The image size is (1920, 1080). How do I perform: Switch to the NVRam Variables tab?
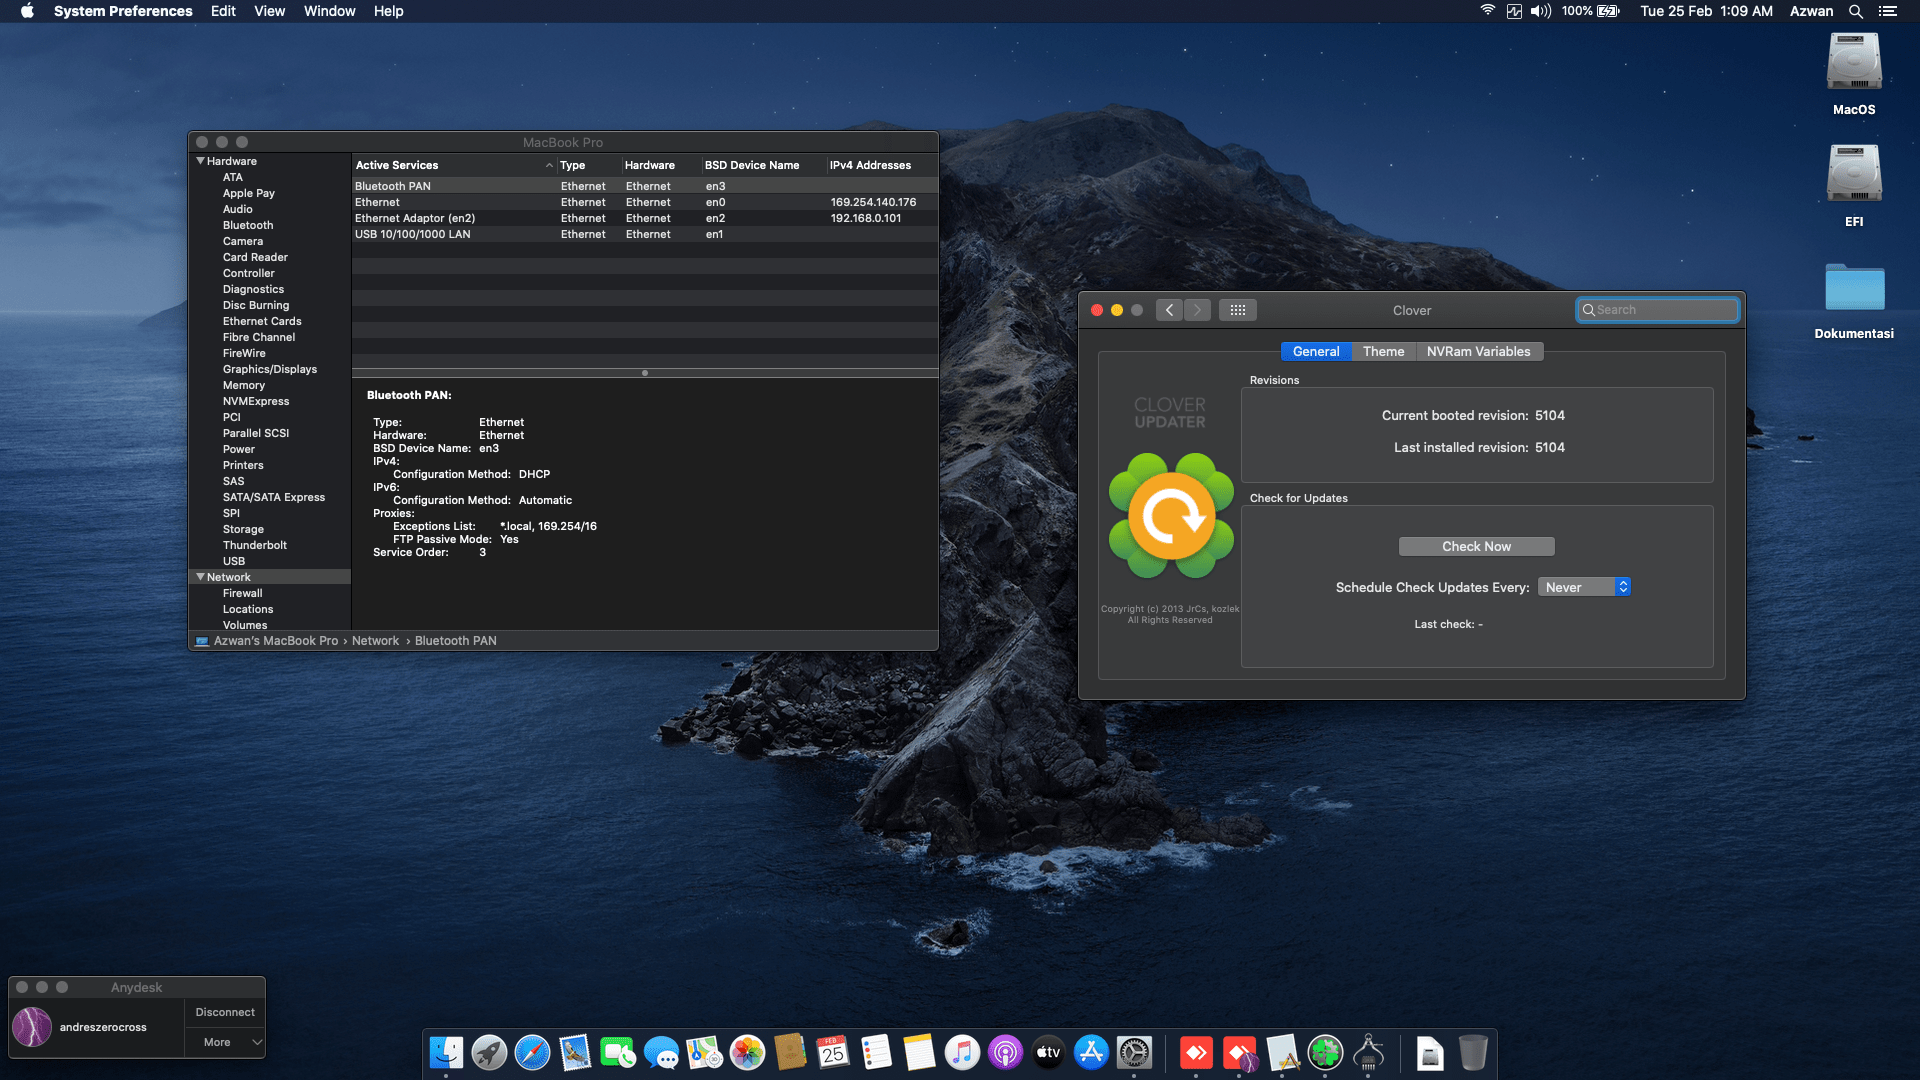click(1479, 351)
